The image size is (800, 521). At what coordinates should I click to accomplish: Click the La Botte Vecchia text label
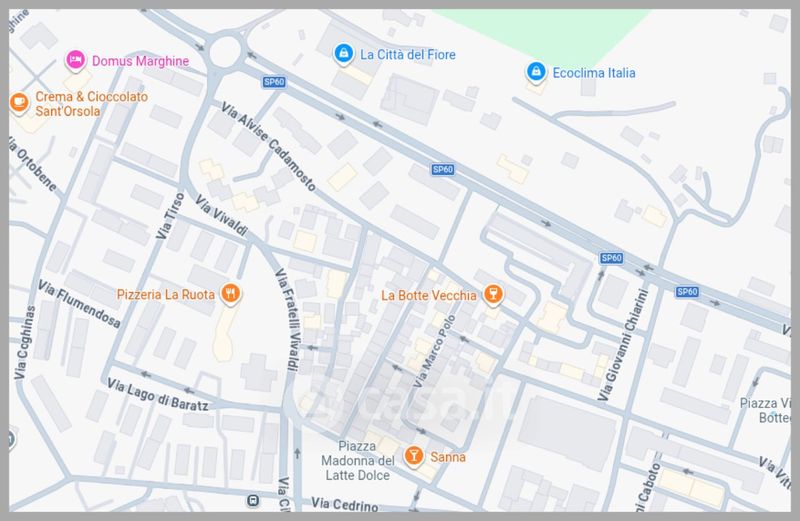pyautogui.click(x=429, y=295)
